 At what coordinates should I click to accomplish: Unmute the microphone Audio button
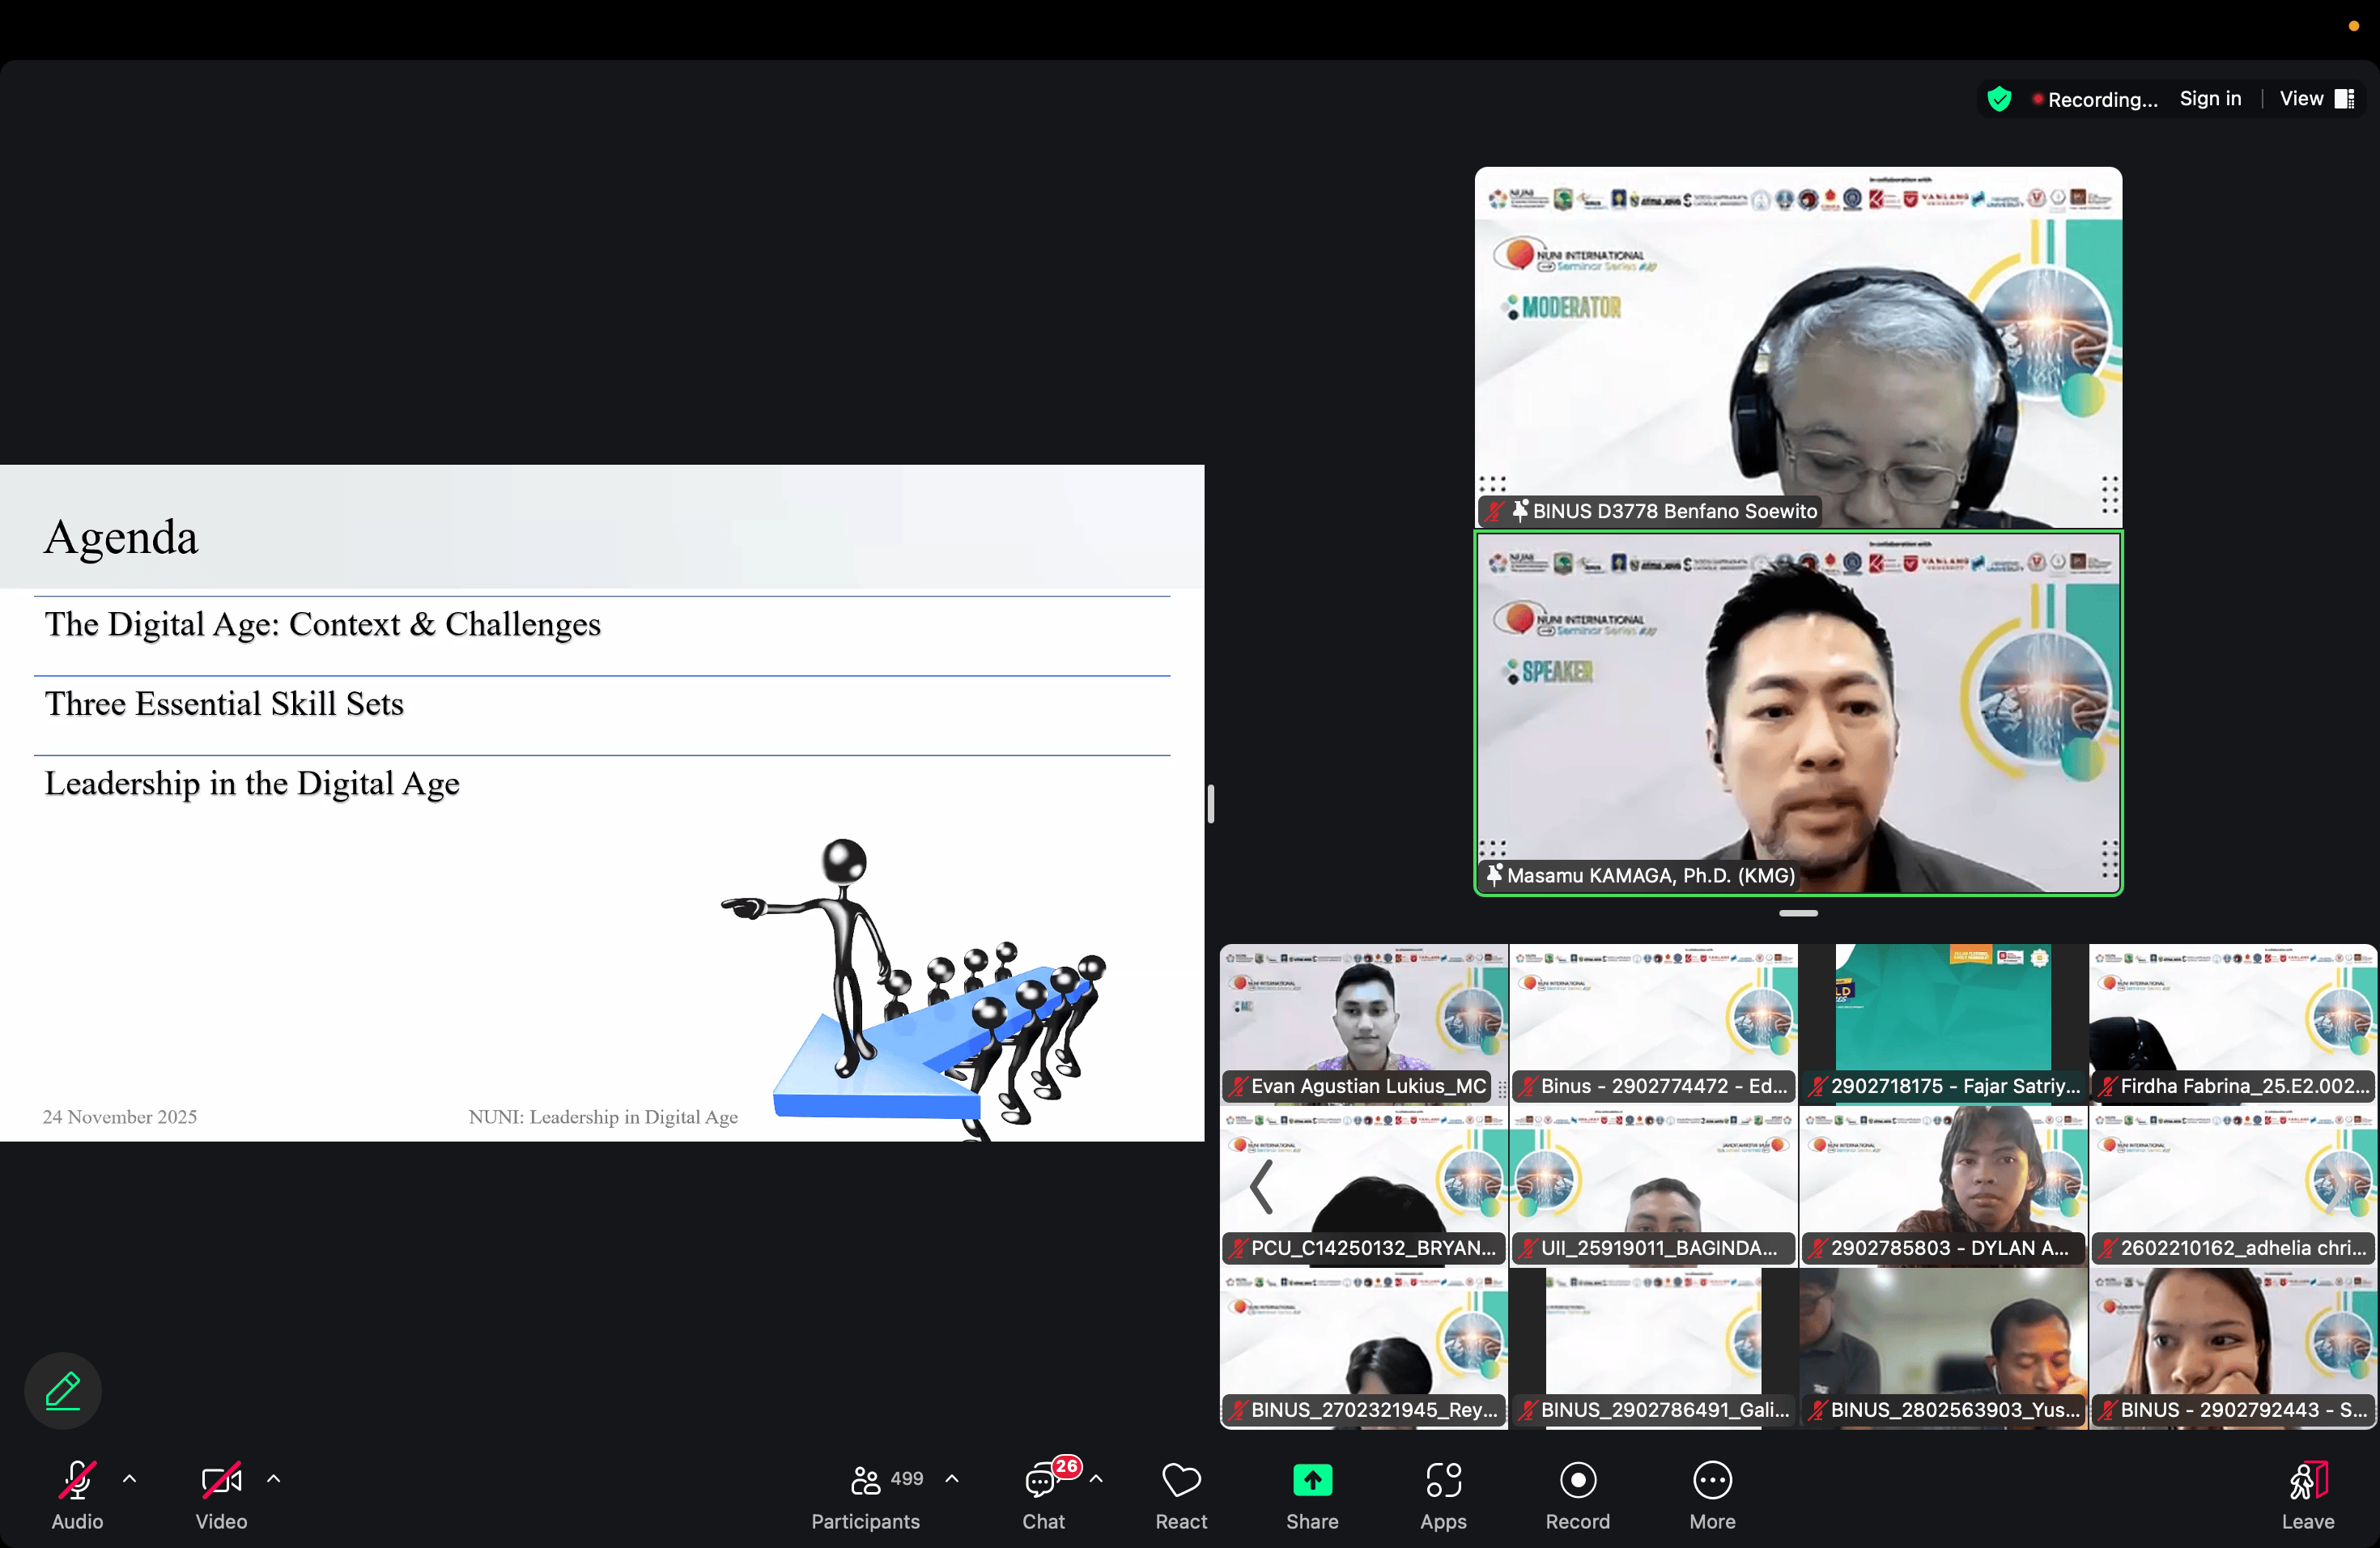coord(77,1480)
